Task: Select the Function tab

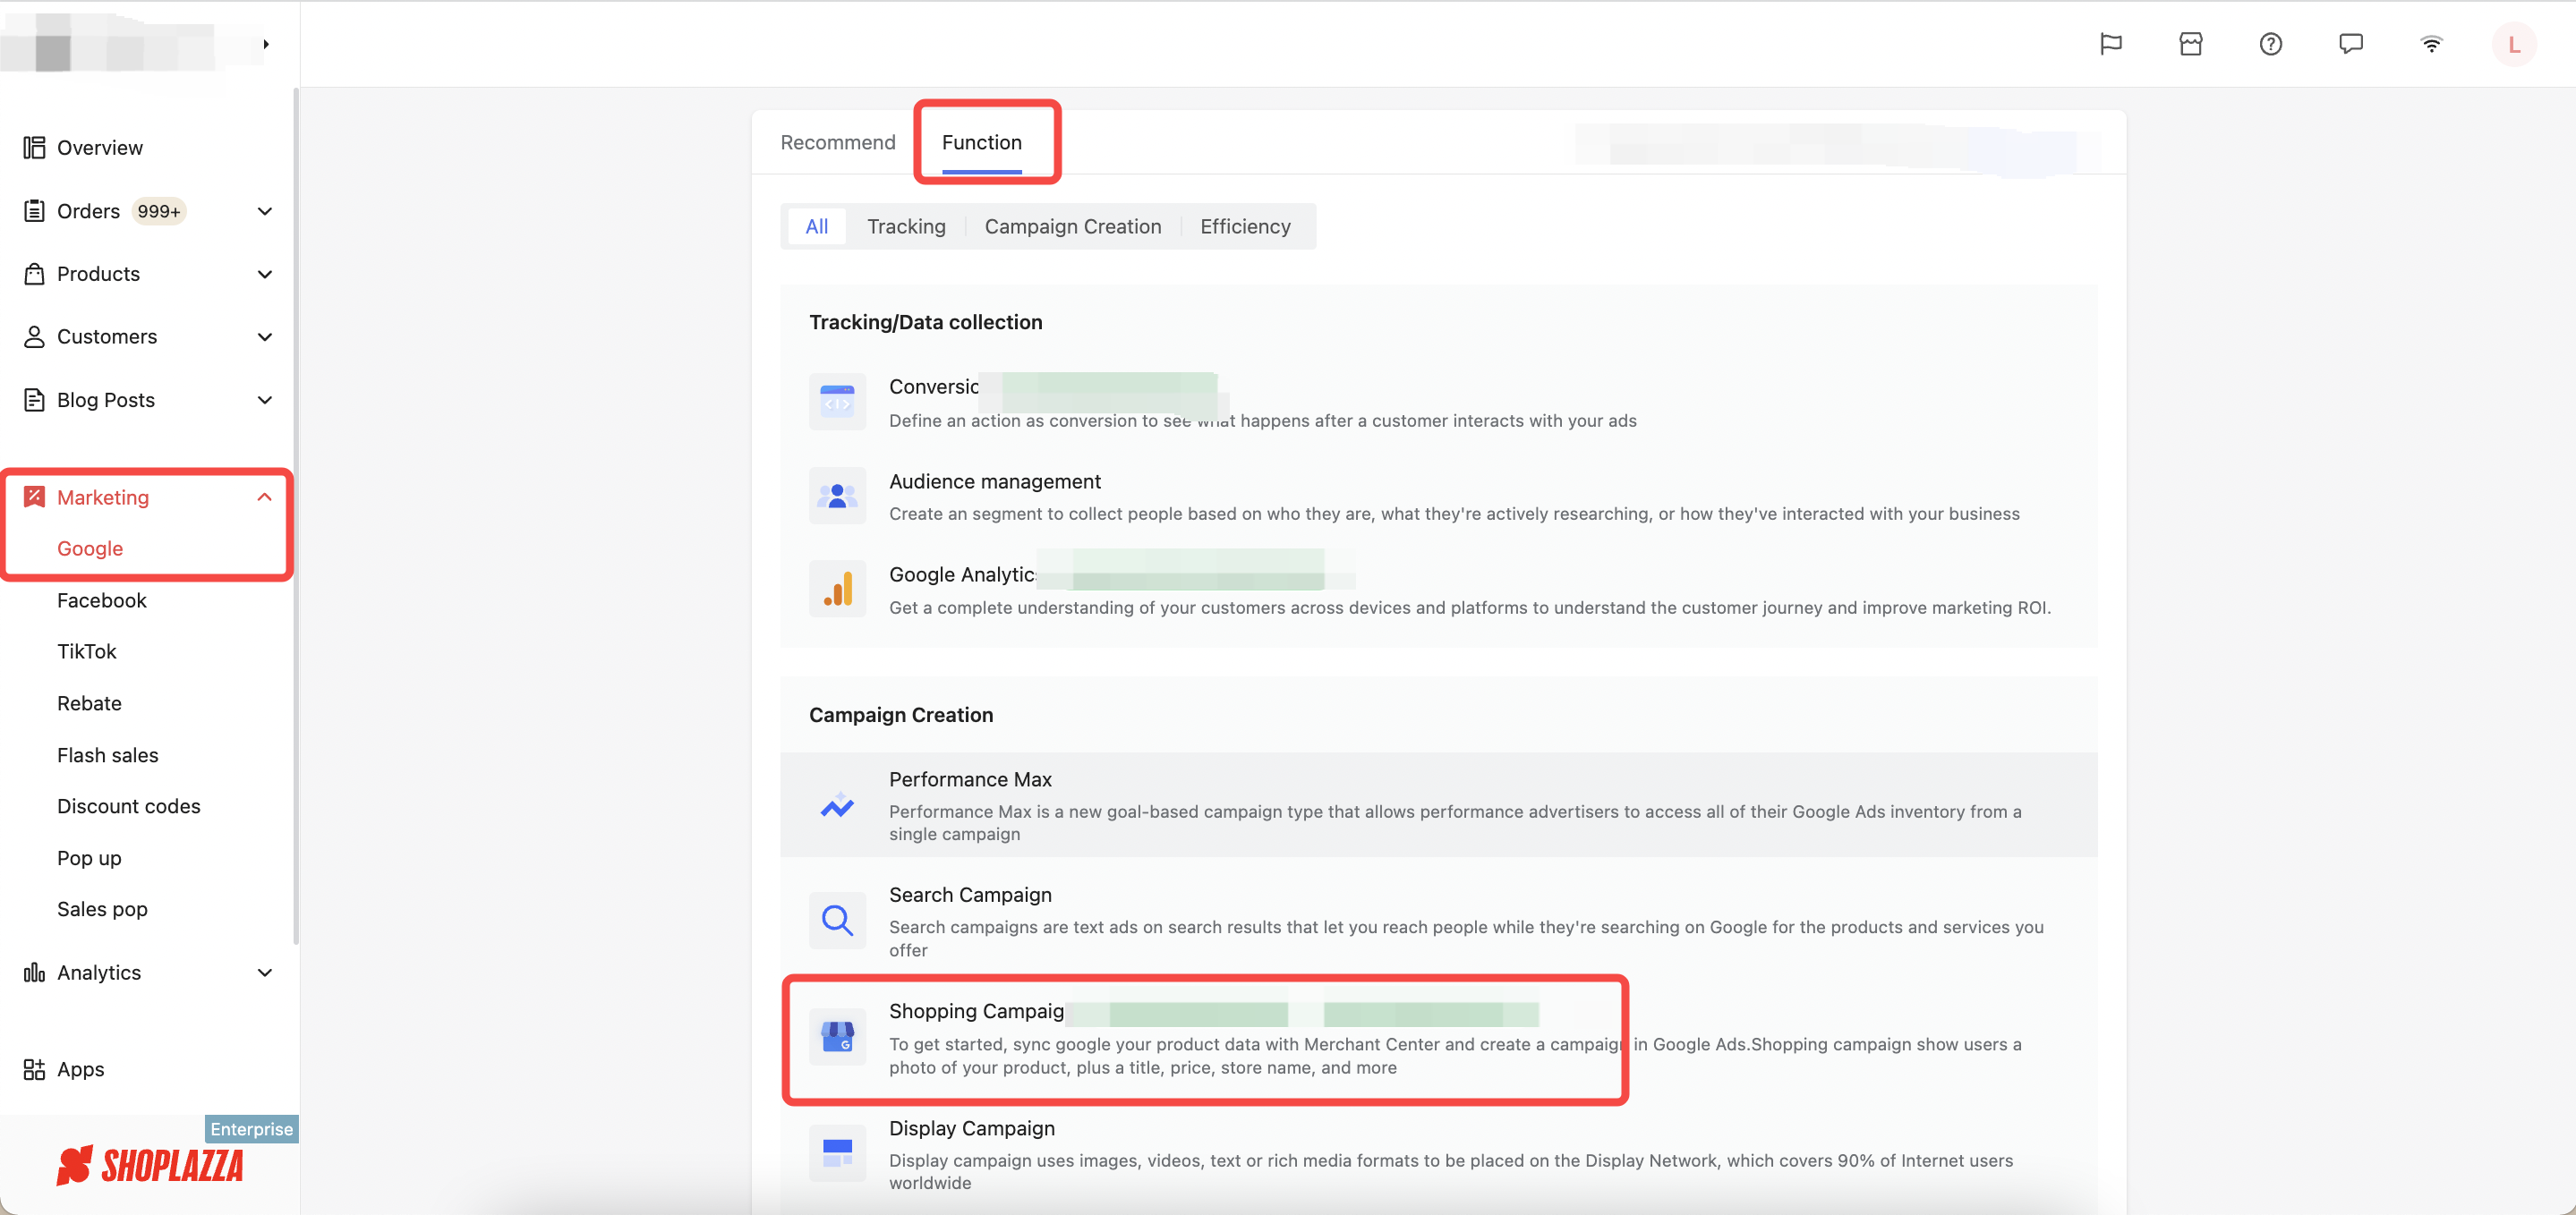Action: point(982,142)
